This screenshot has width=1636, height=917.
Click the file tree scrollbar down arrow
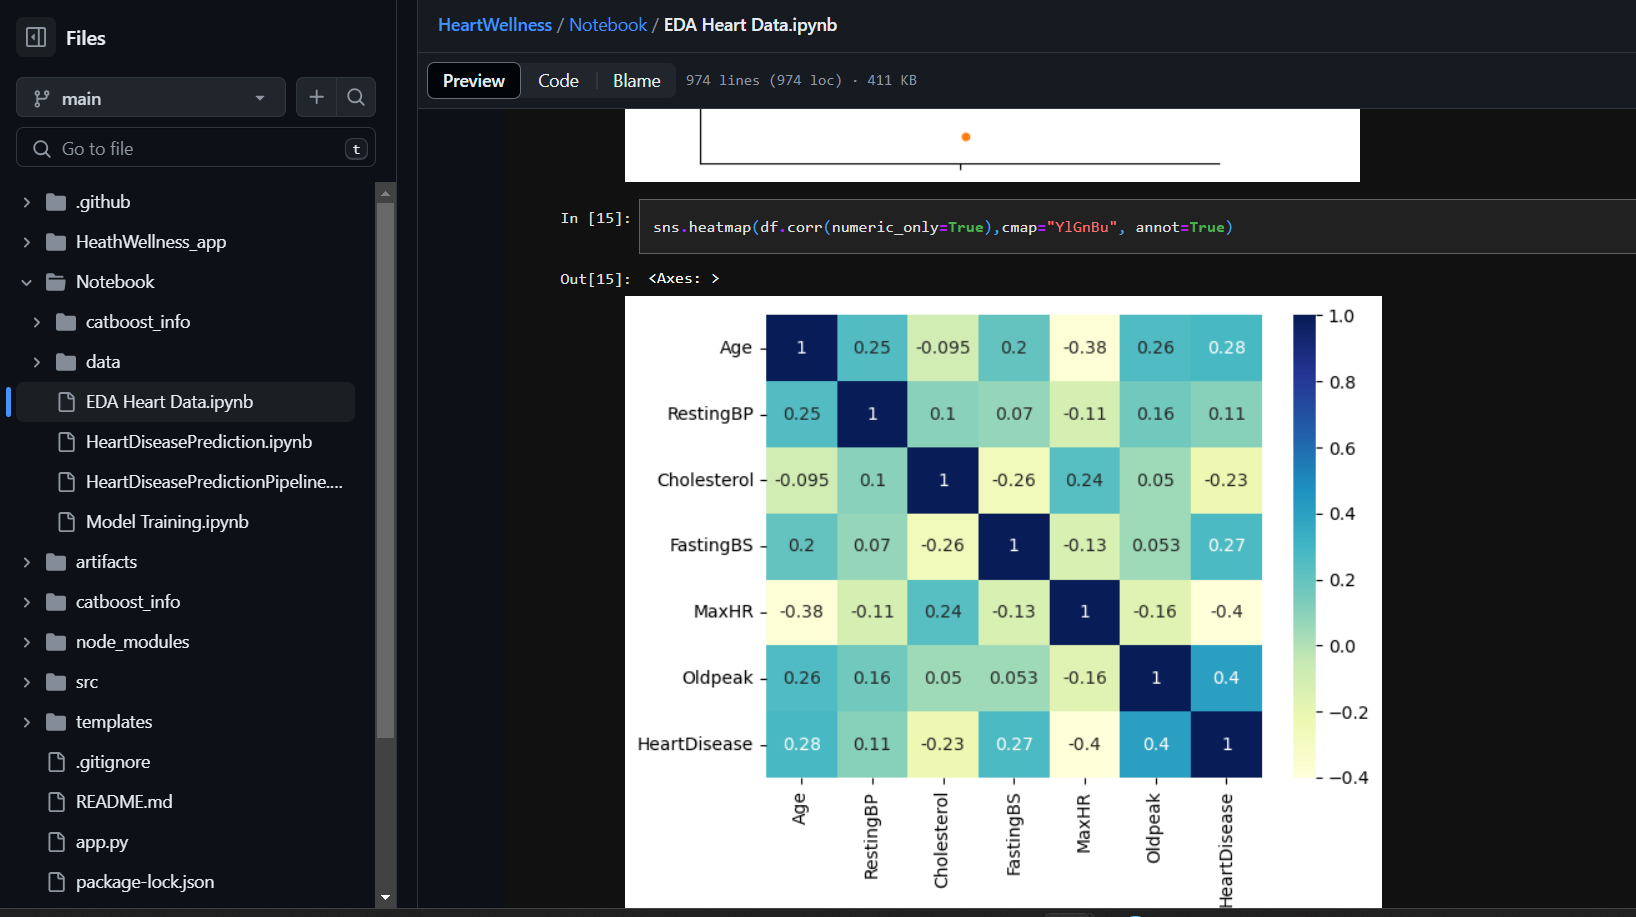385,898
